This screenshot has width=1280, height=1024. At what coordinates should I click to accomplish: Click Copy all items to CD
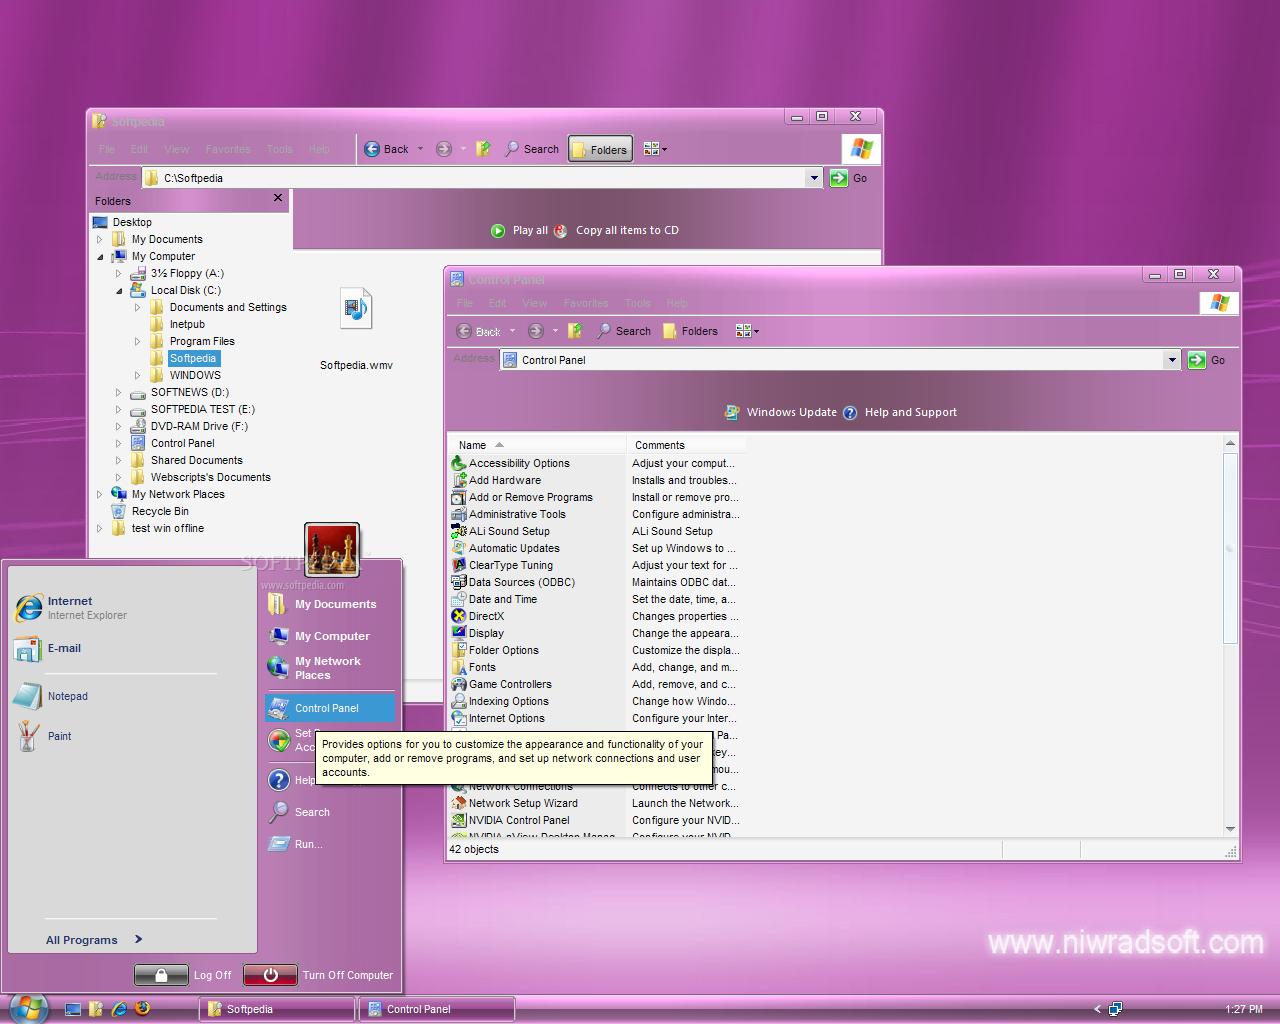[x=616, y=230]
